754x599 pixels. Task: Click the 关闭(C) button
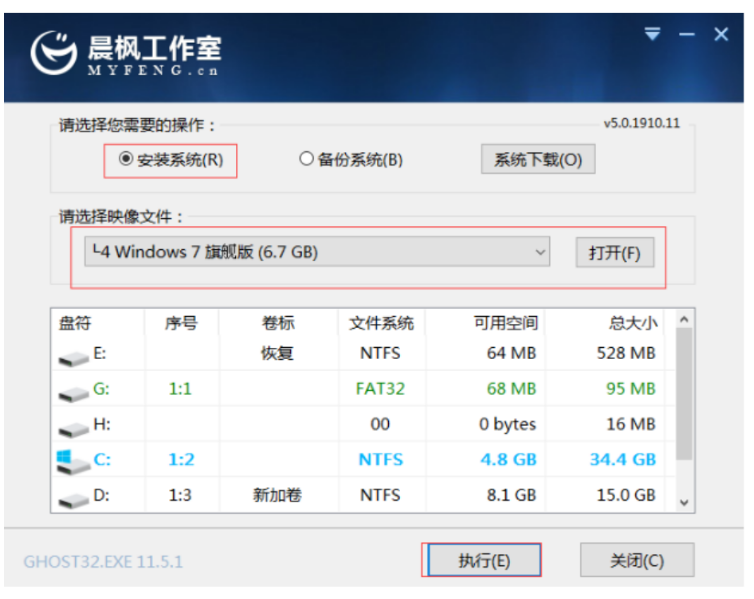pos(637,560)
